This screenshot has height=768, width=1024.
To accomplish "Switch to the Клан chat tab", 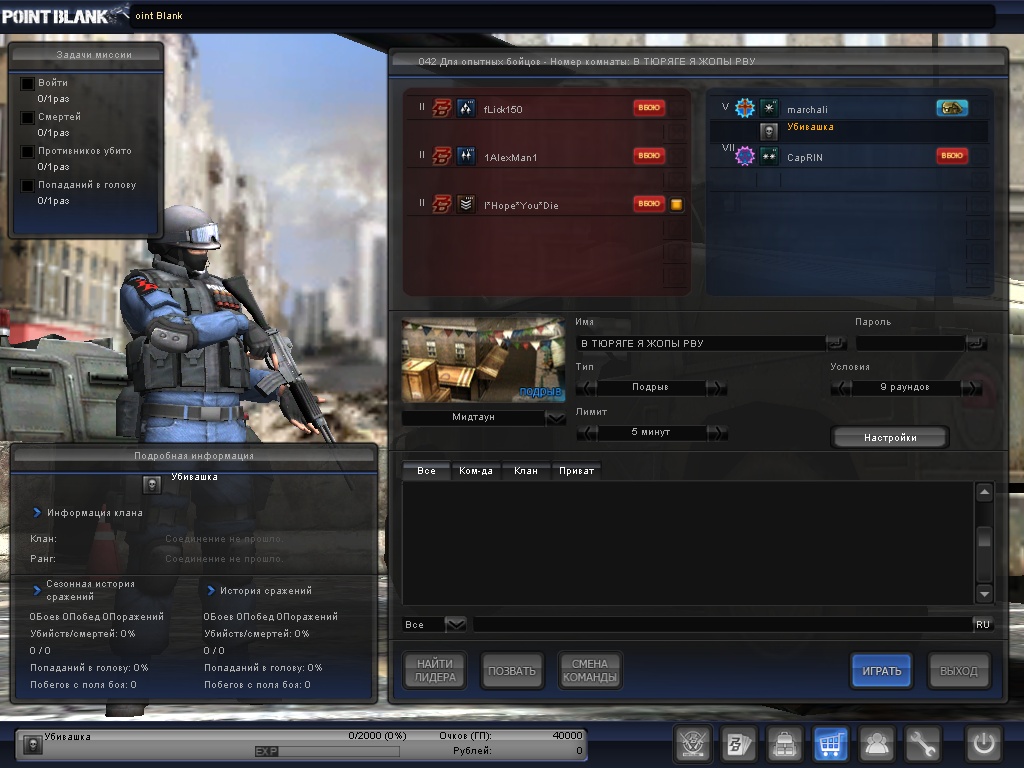I will [x=525, y=470].
